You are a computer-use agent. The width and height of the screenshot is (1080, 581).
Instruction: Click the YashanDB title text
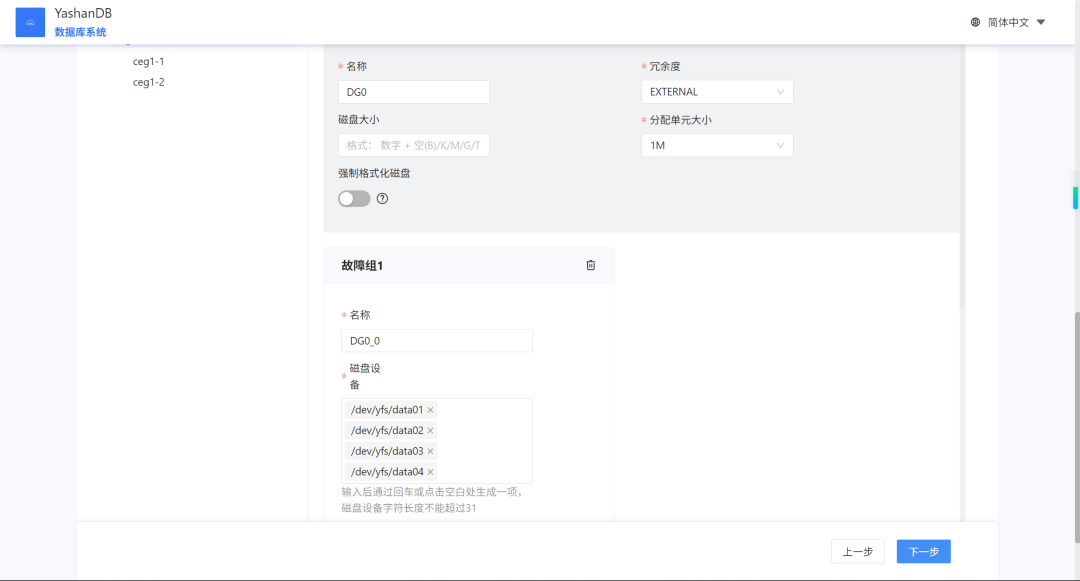pyautogui.click(x=83, y=13)
